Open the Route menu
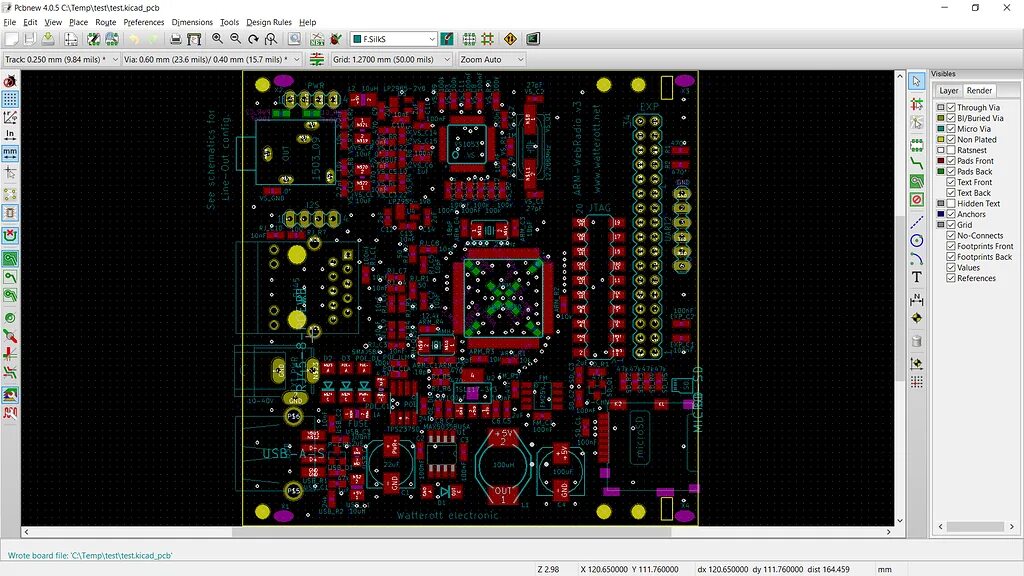 [x=105, y=22]
